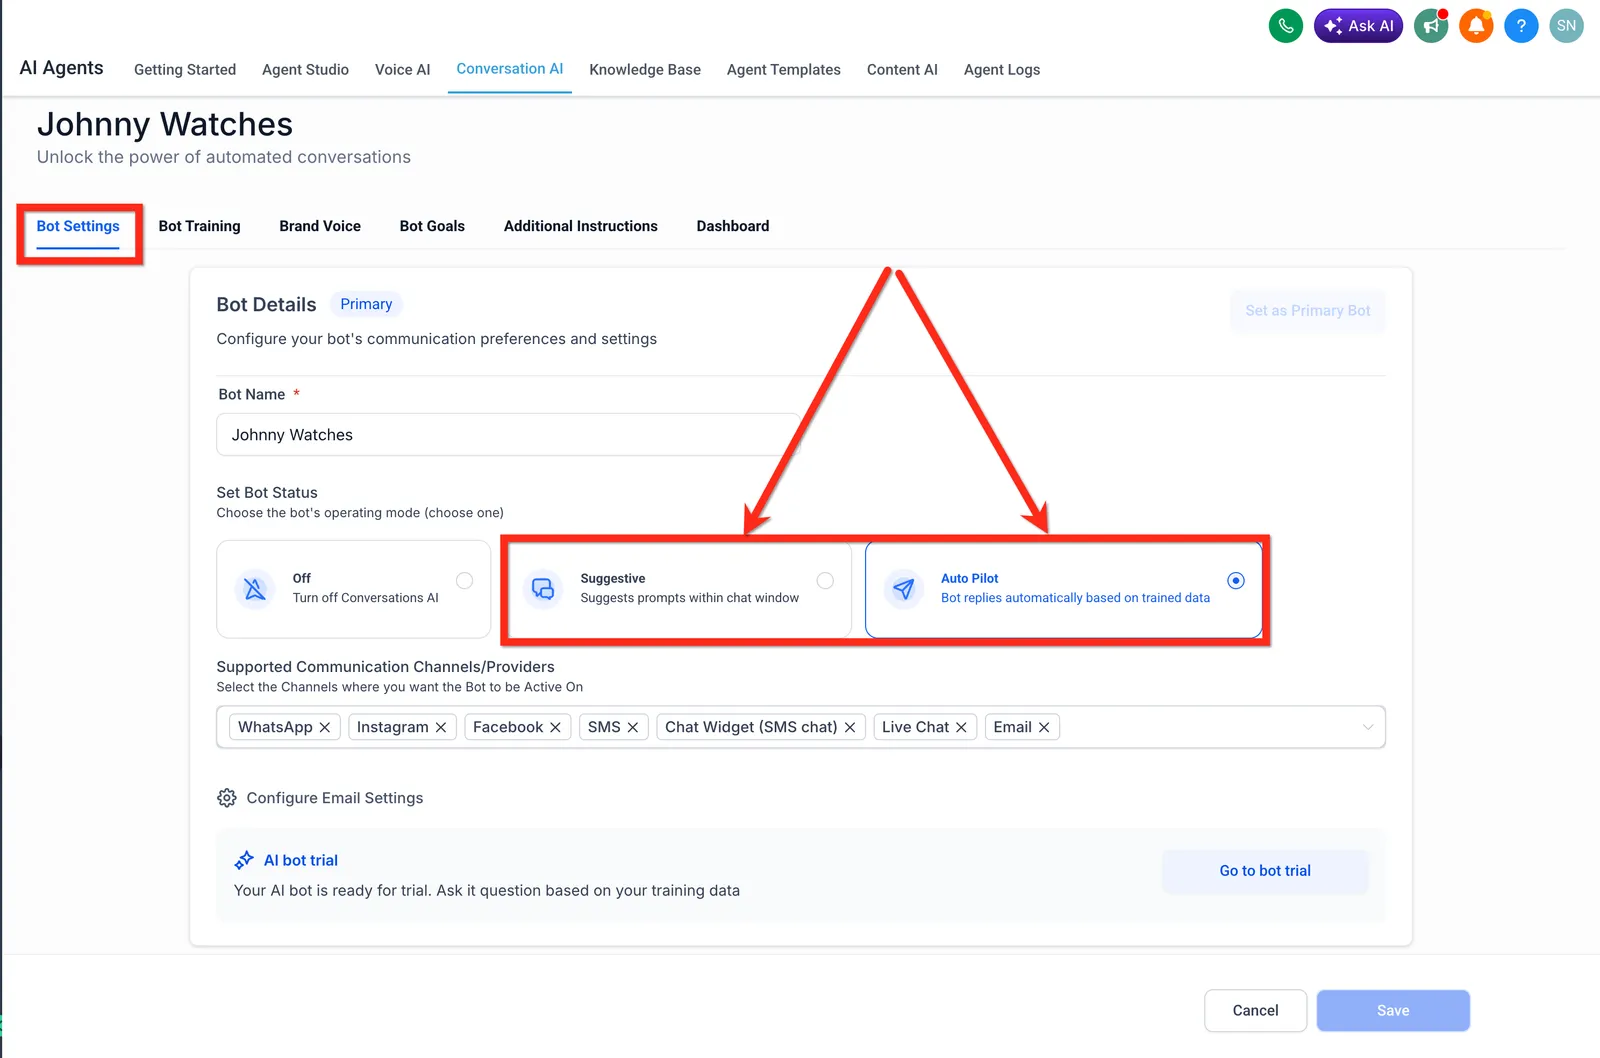Select the Suggestive mode radio button
Viewport: 1600px width, 1058px height.
[825, 580]
